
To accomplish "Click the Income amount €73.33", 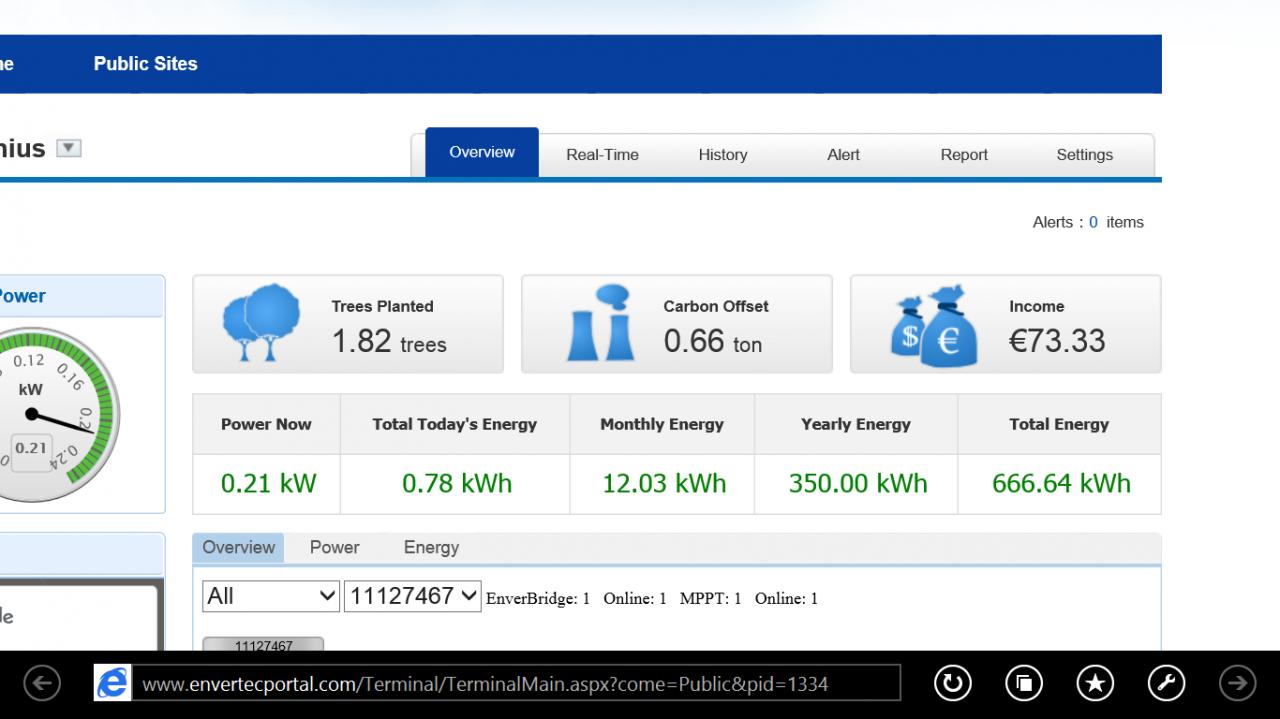I will point(1057,341).
